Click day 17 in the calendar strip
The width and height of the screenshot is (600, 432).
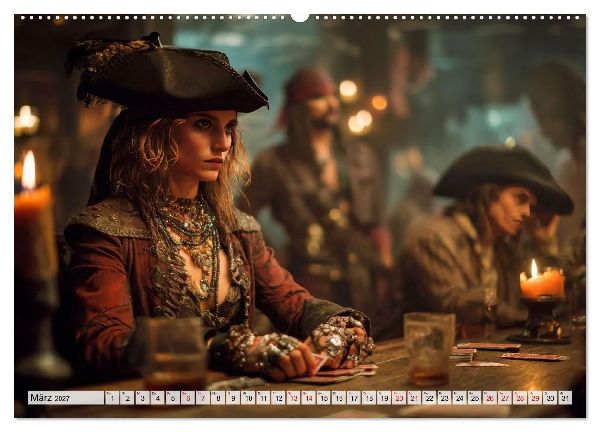354,398
